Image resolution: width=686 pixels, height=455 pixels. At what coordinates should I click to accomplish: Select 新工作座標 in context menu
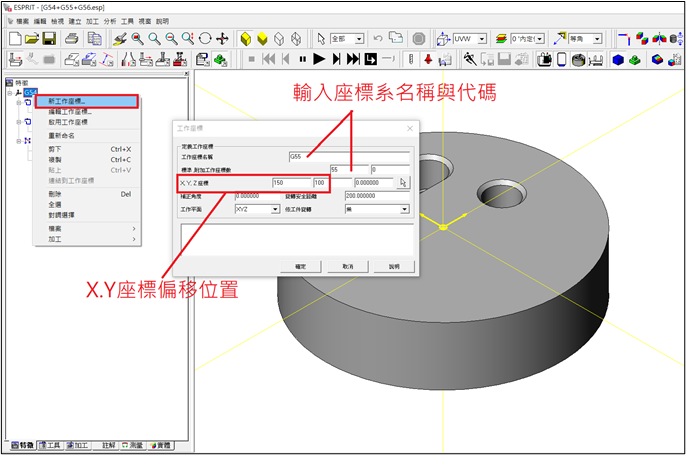(x=66, y=101)
